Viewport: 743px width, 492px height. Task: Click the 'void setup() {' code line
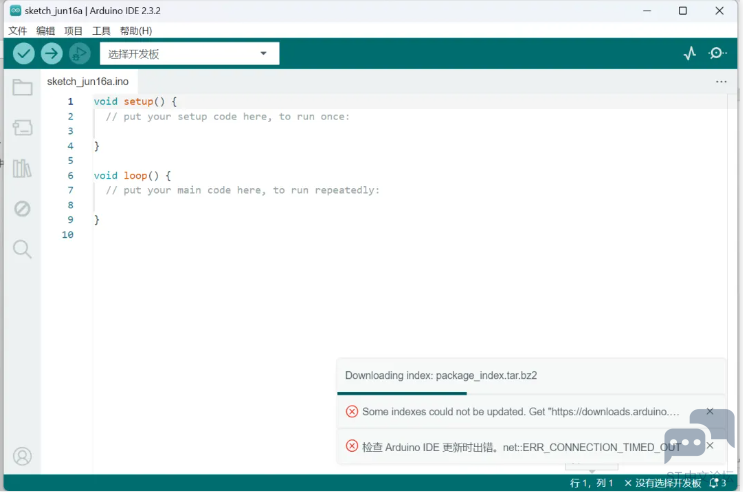tap(135, 101)
